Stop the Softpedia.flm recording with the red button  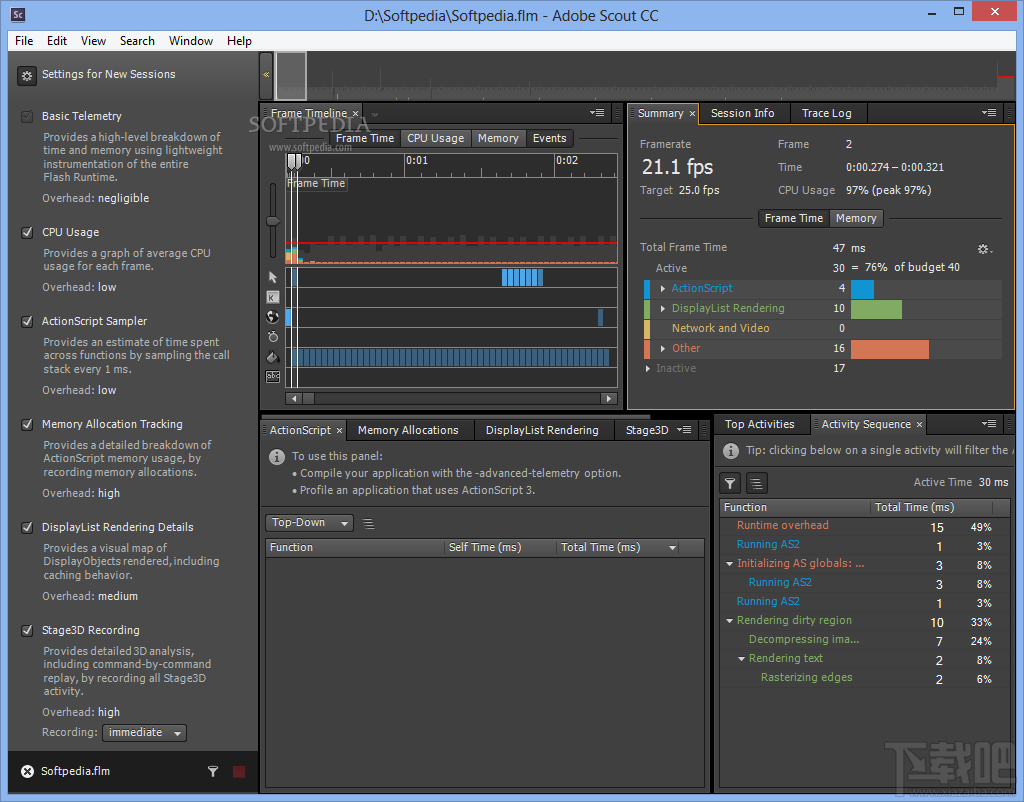click(241, 771)
